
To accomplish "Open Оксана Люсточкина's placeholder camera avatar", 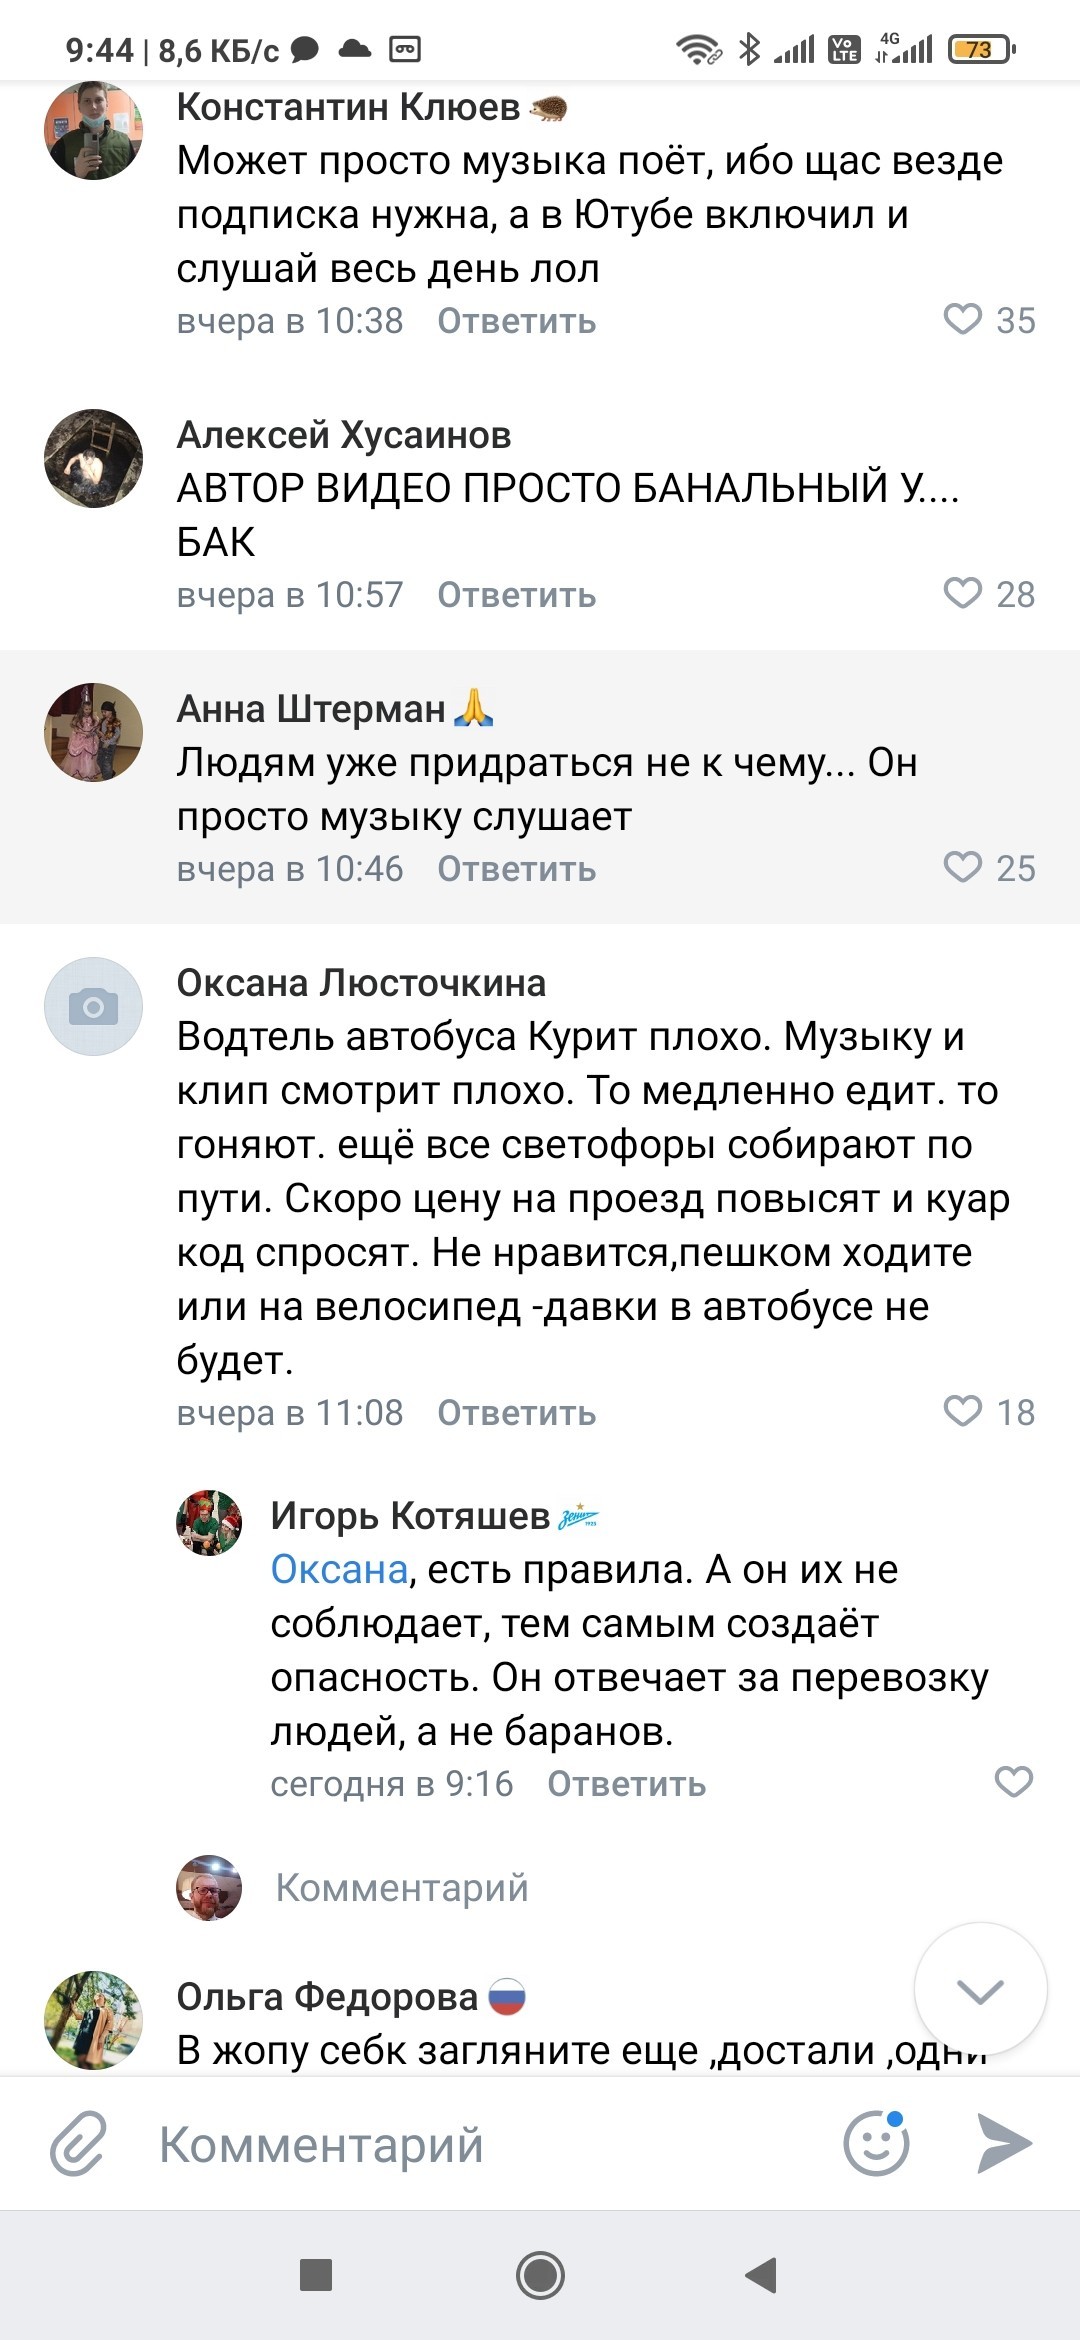I will point(94,1006).
